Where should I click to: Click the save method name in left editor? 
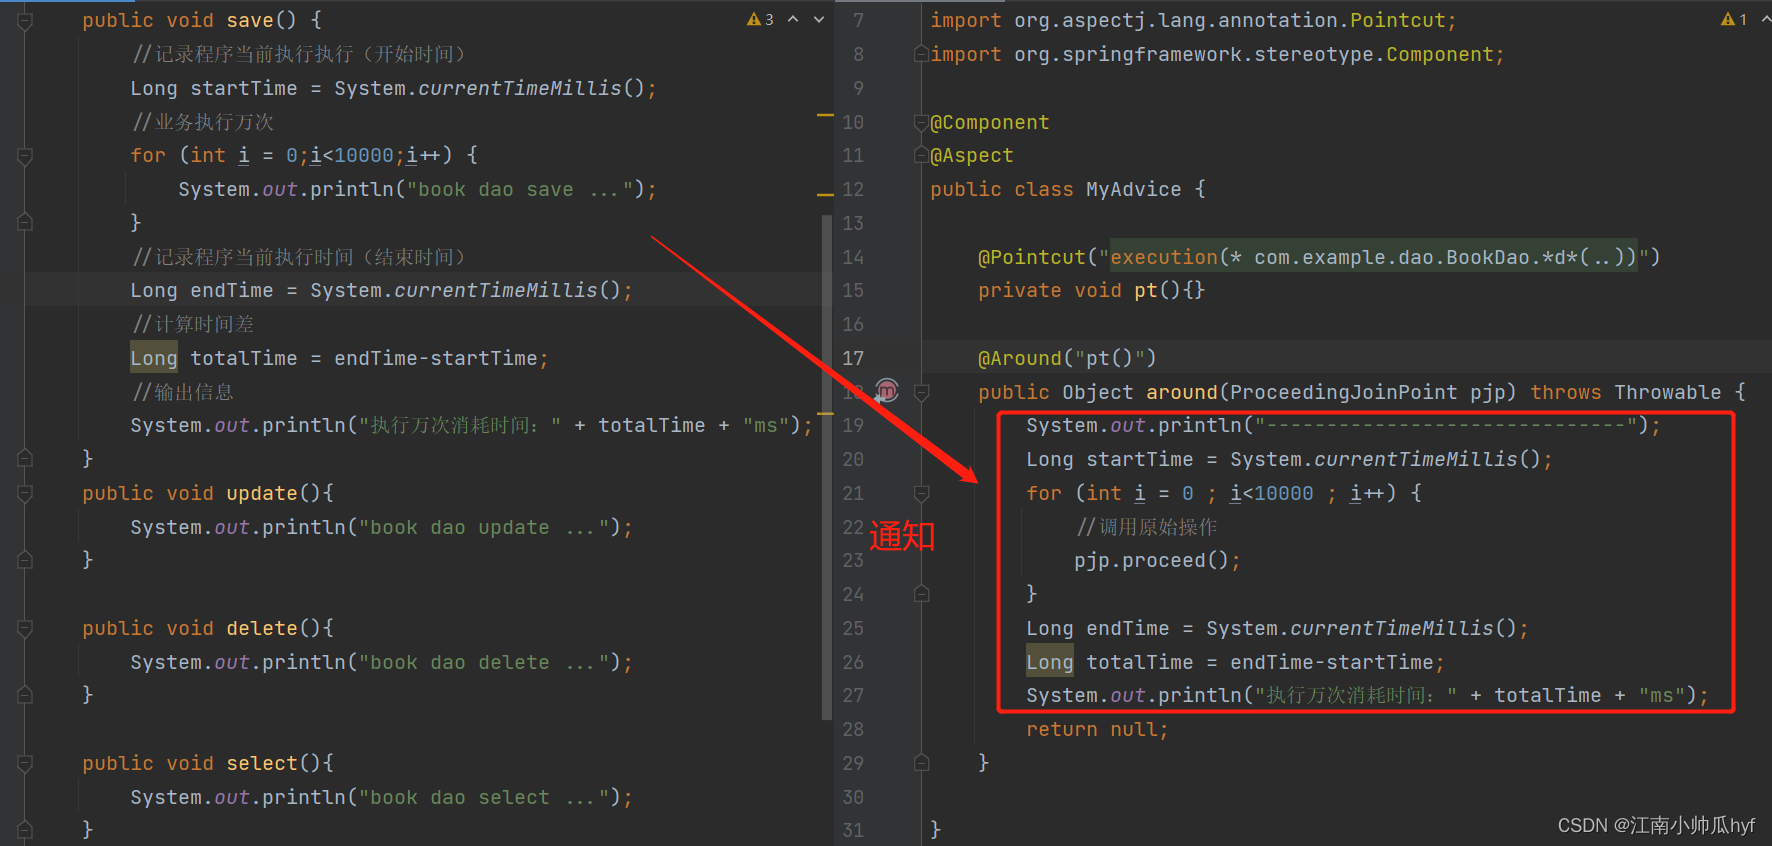[x=249, y=20]
